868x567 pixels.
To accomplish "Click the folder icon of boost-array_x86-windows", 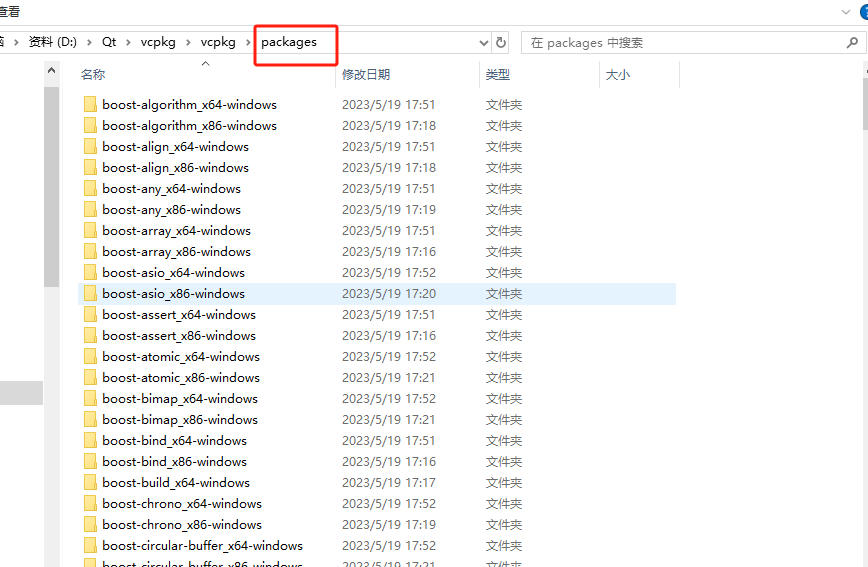I will [x=90, y=252].
